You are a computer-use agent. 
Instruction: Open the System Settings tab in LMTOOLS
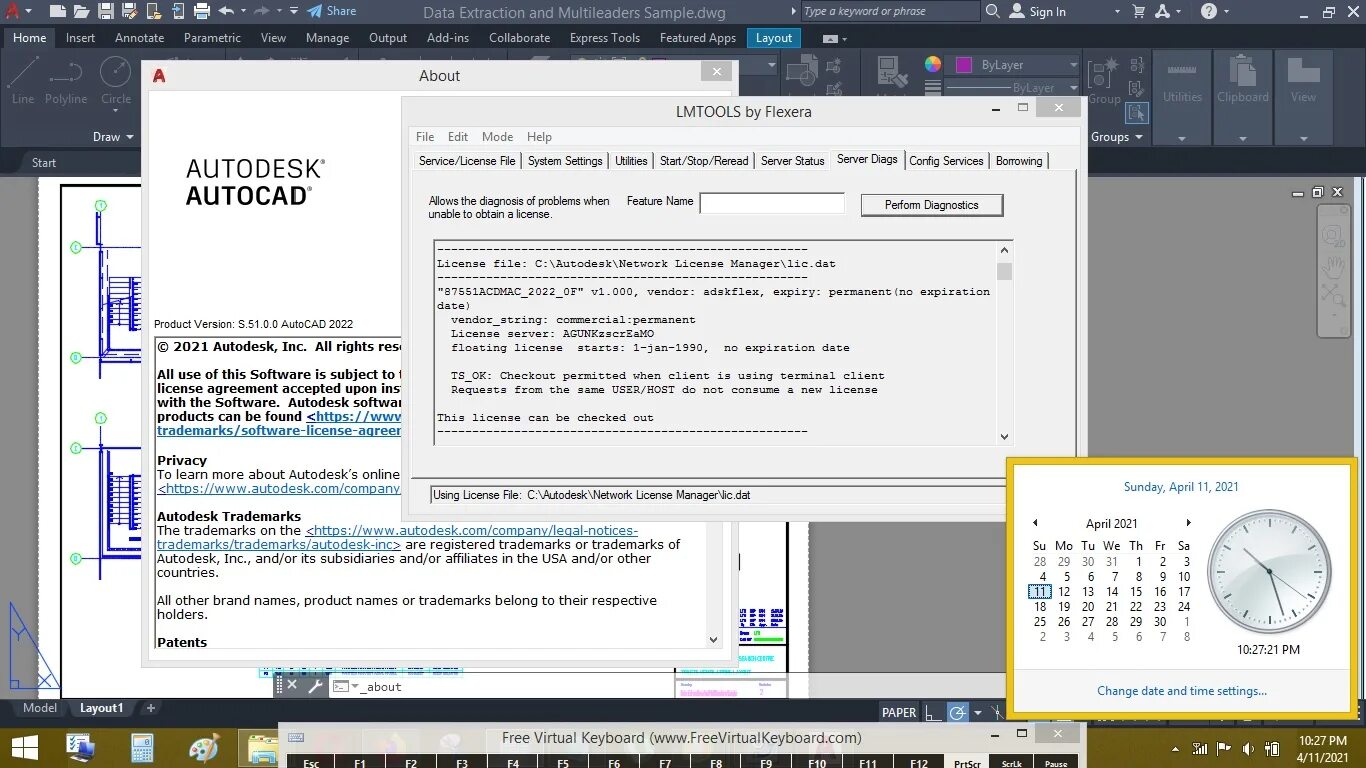[565, 161]
